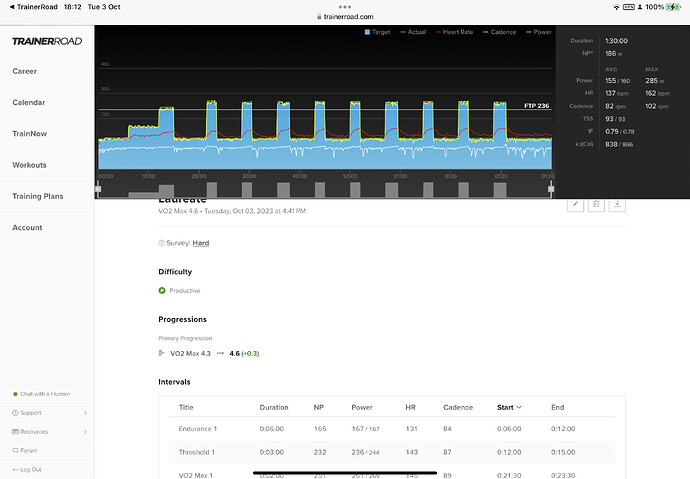Viewport: 690px width, 479px height.
Task: Click the FTP 236 line label on chart
Action: pyautogui.click(x=536, y=106)
